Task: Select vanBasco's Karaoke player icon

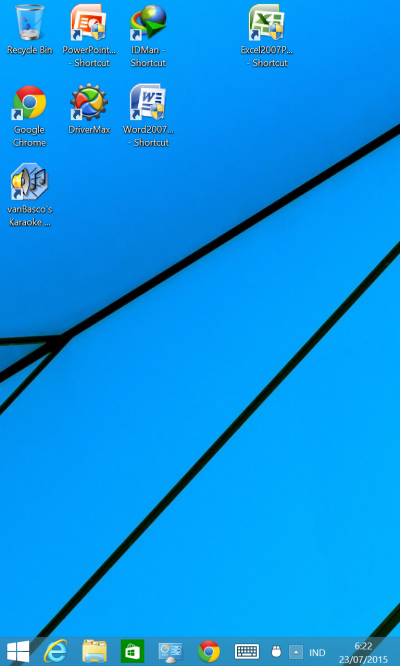Action: click(x=30, y=195)
